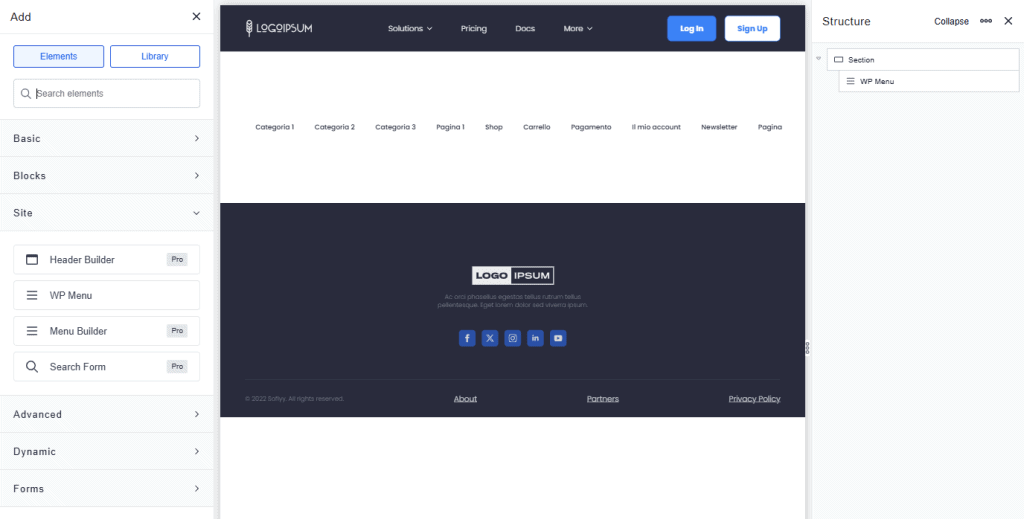Select the Section row in Structure
The width and height of the screenshot is (1024, 519).
coord(923,59)
